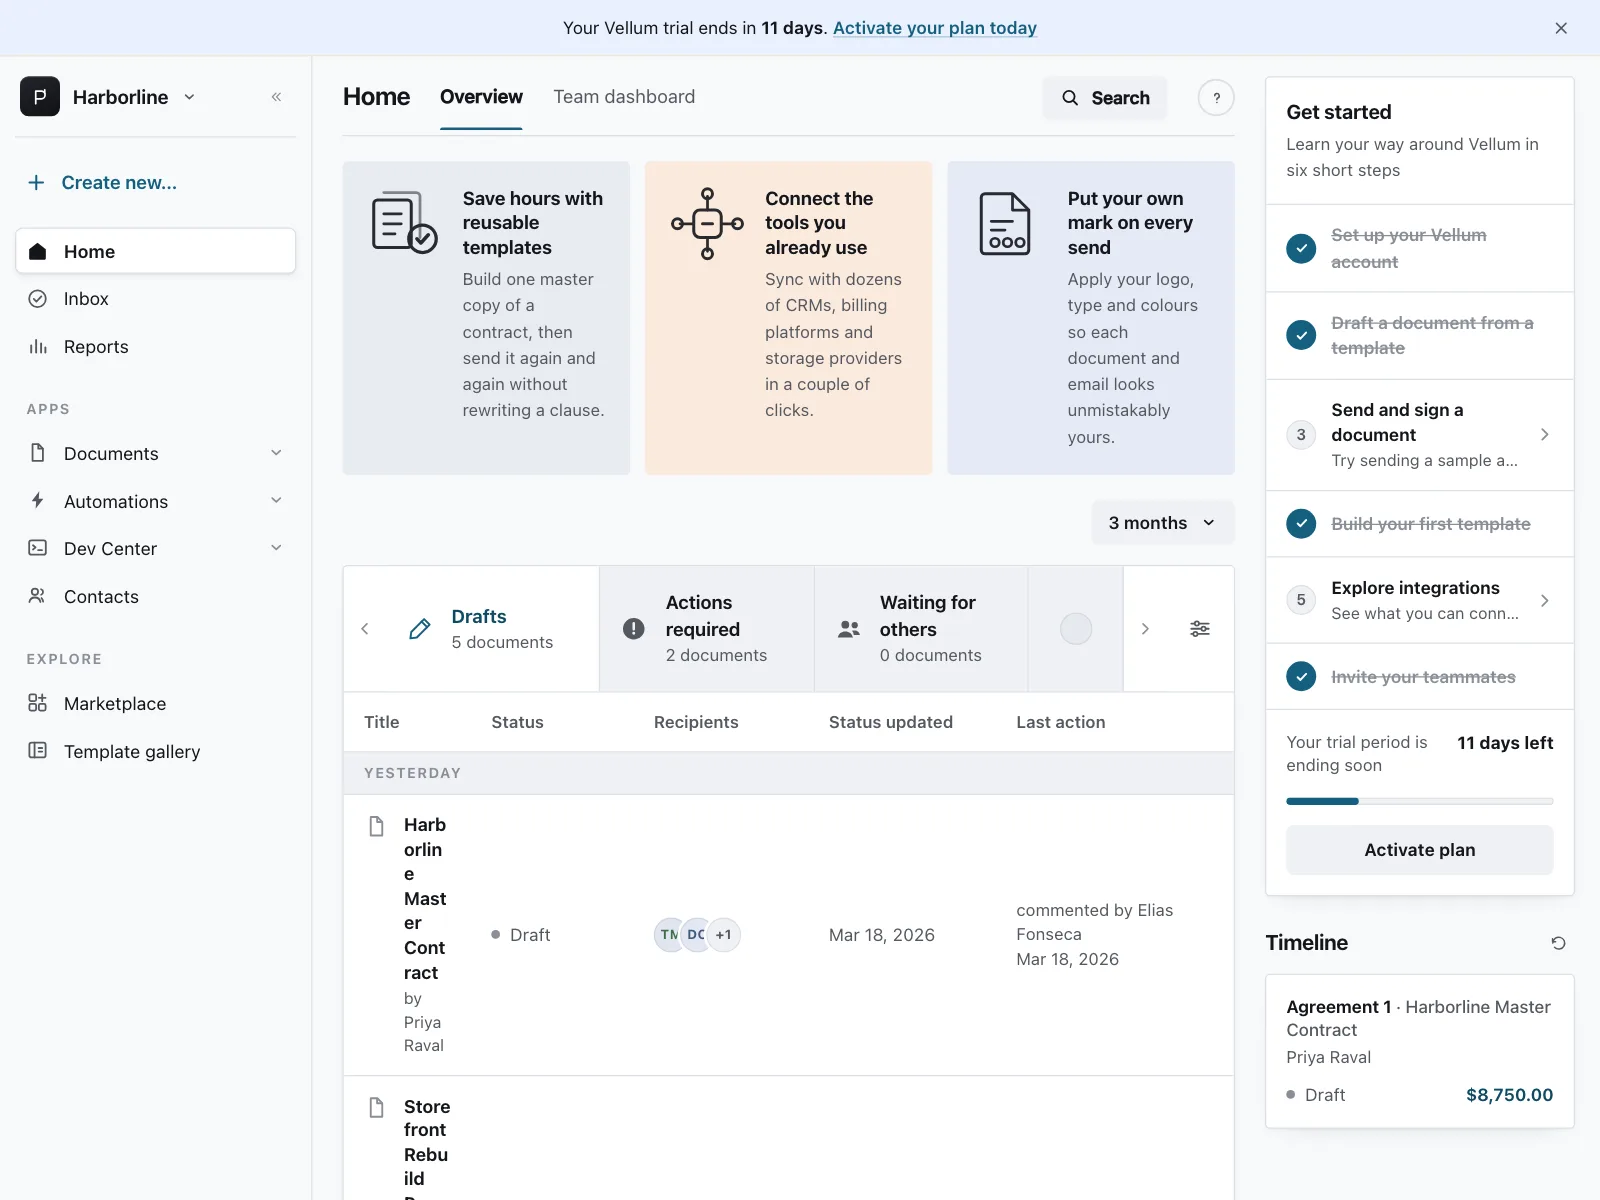Expand the Documents section
The height and width of the screenshot is (1200, 1600).
point(276,453)
